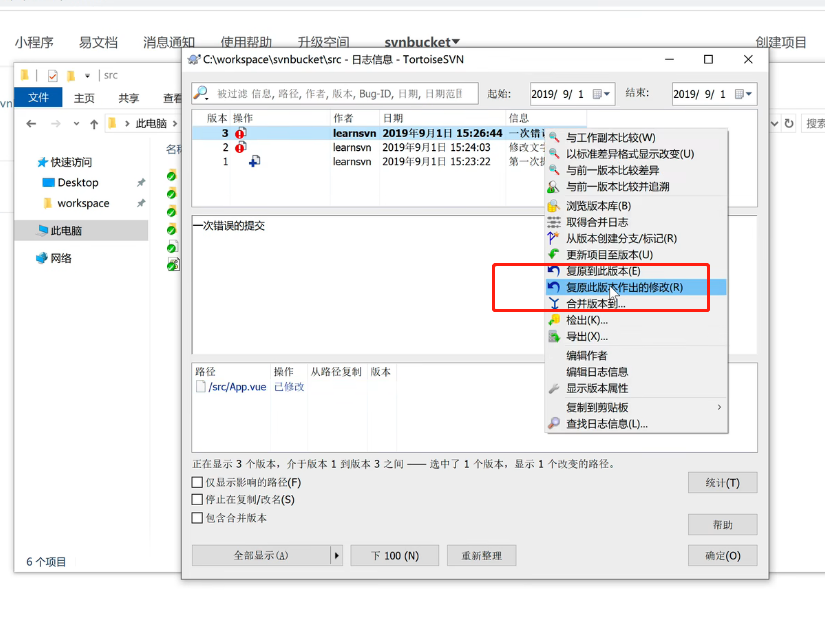This screenshot has width=825, height=626.
Task: Open the Explorer quick access toolbar dropdown
Action: coord(87,76)
